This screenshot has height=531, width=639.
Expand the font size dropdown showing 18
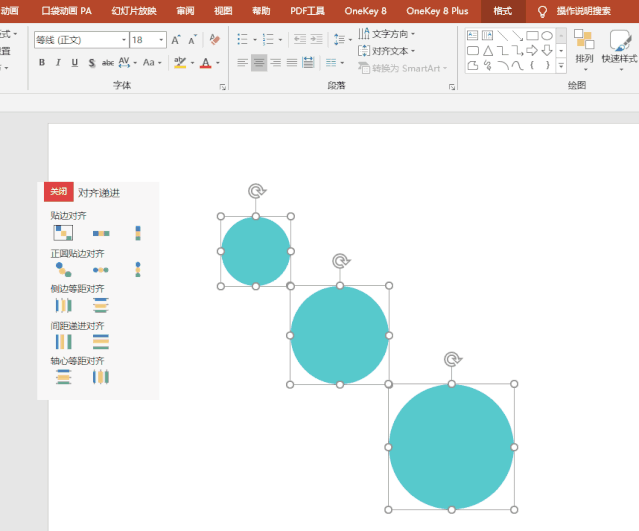coord(161,40)
